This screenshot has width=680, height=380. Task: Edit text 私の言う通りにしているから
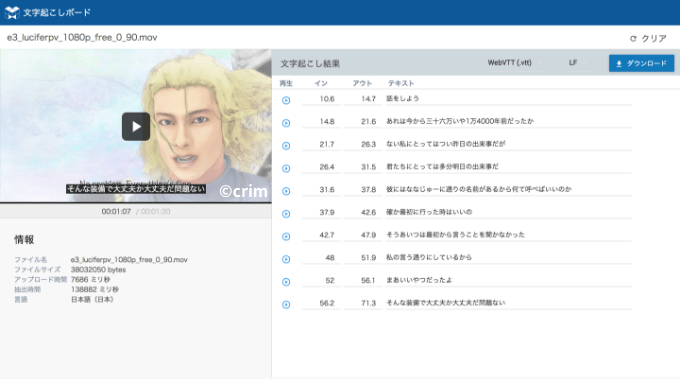[508, 258]
